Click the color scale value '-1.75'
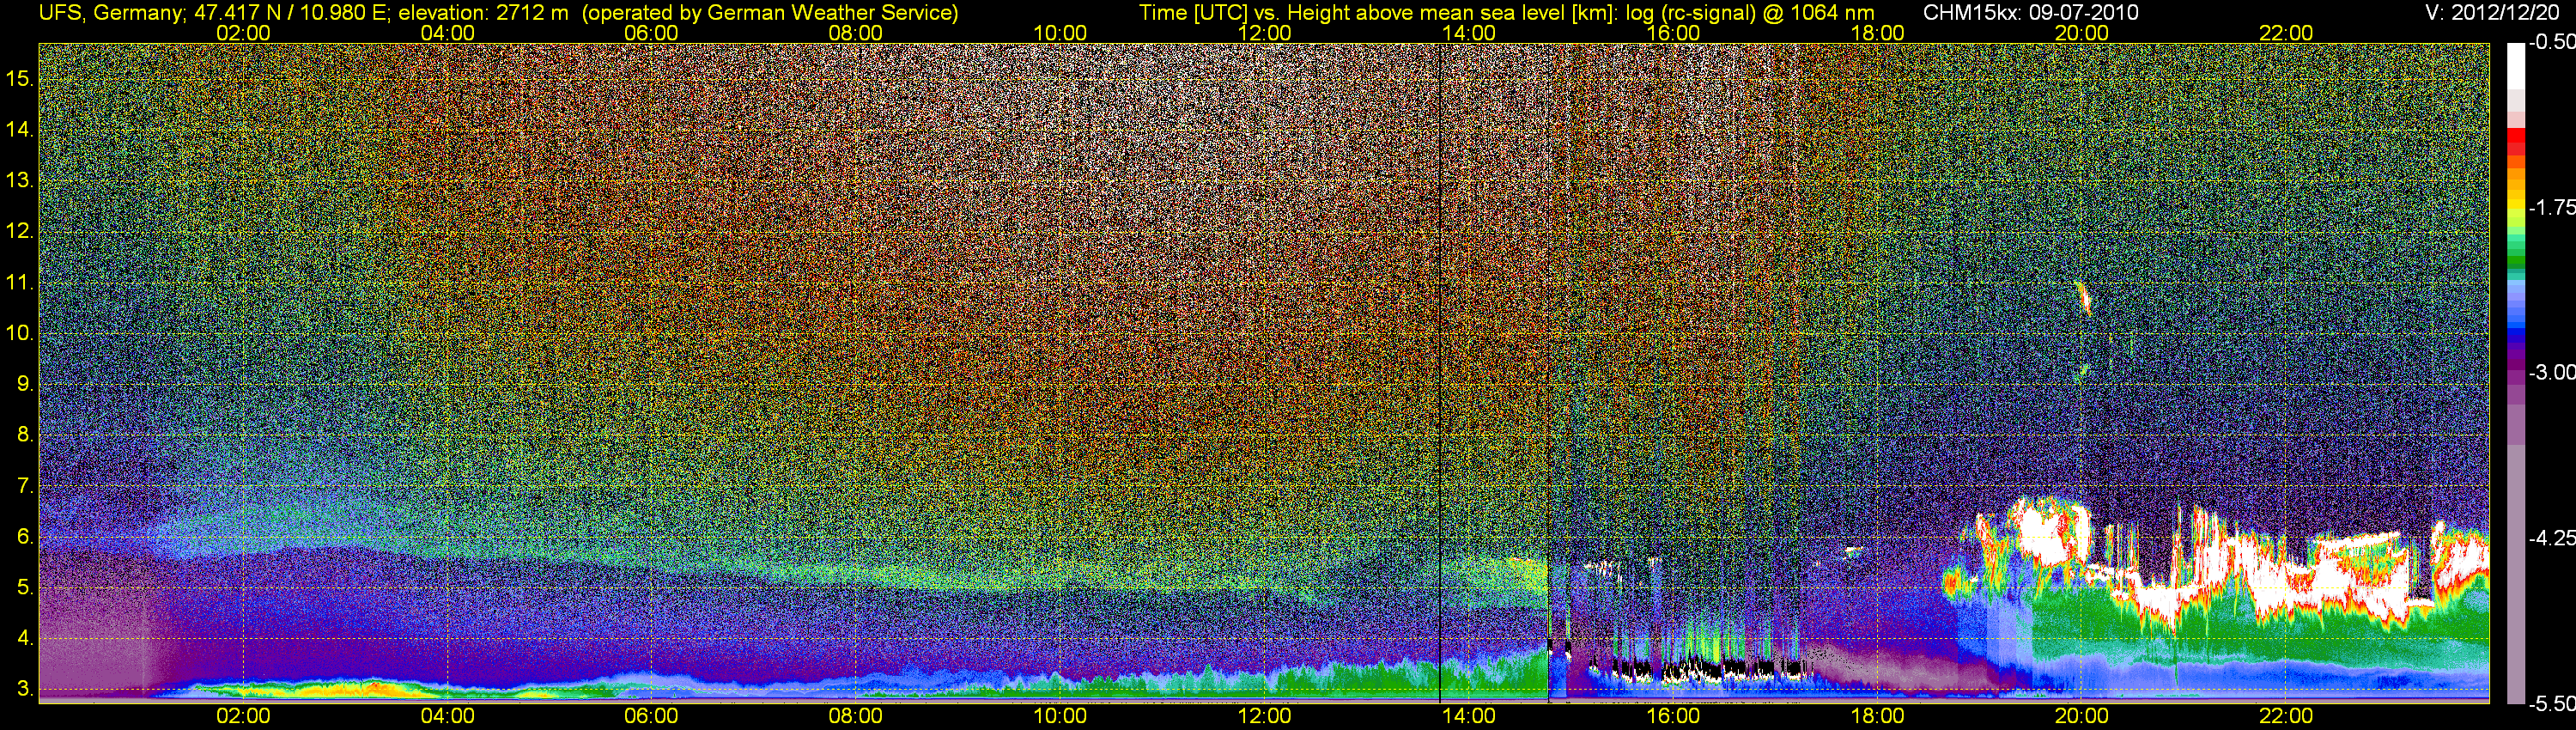Image resolution: width=2576 pixels, height=730 pixels. [x=2551, y=207]
